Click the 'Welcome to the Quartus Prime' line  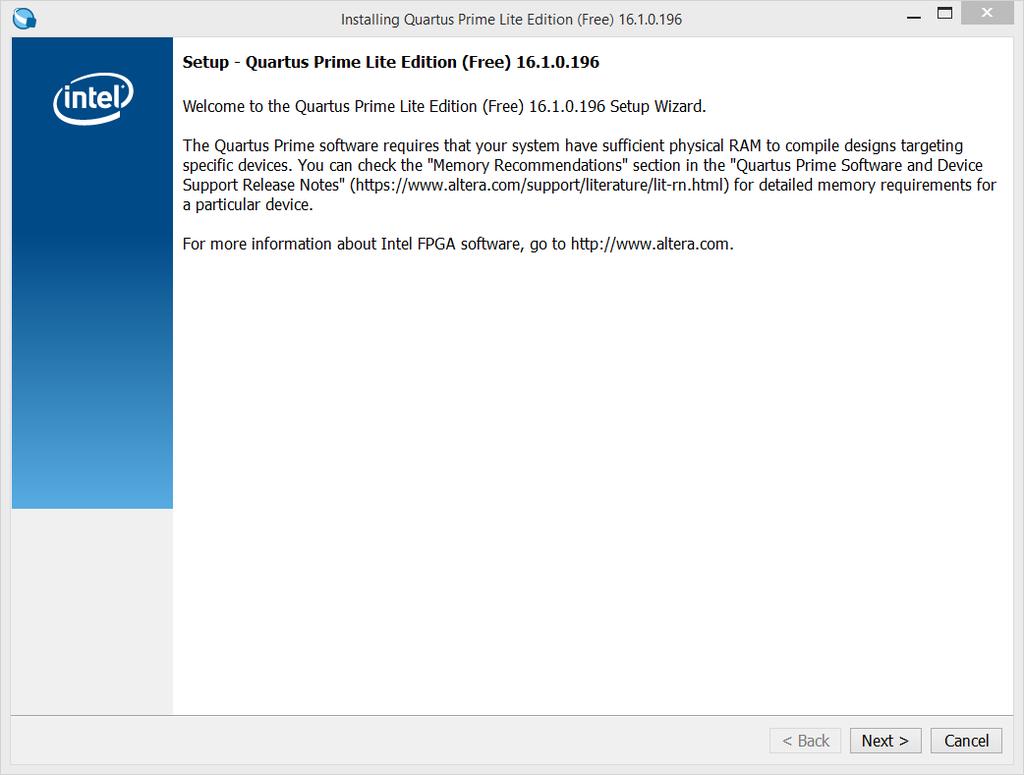click(x=444, y=106)
